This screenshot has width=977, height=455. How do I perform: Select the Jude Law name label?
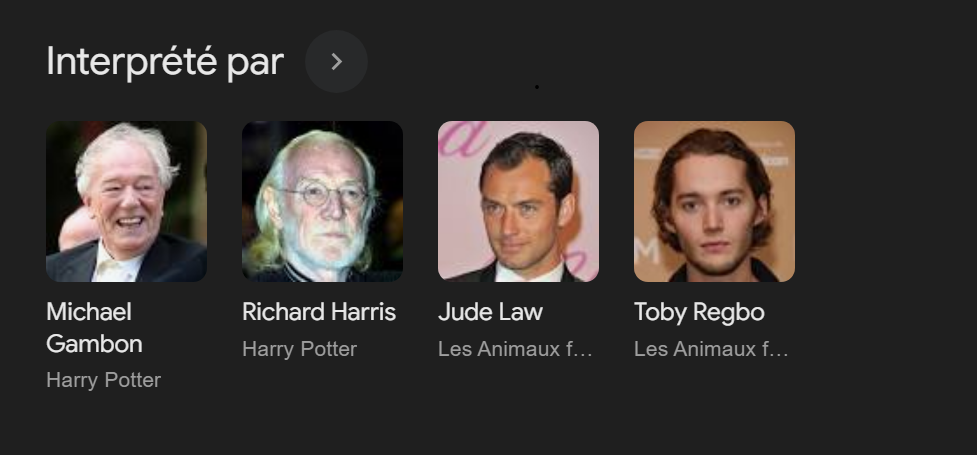click(x=490, y=312)
